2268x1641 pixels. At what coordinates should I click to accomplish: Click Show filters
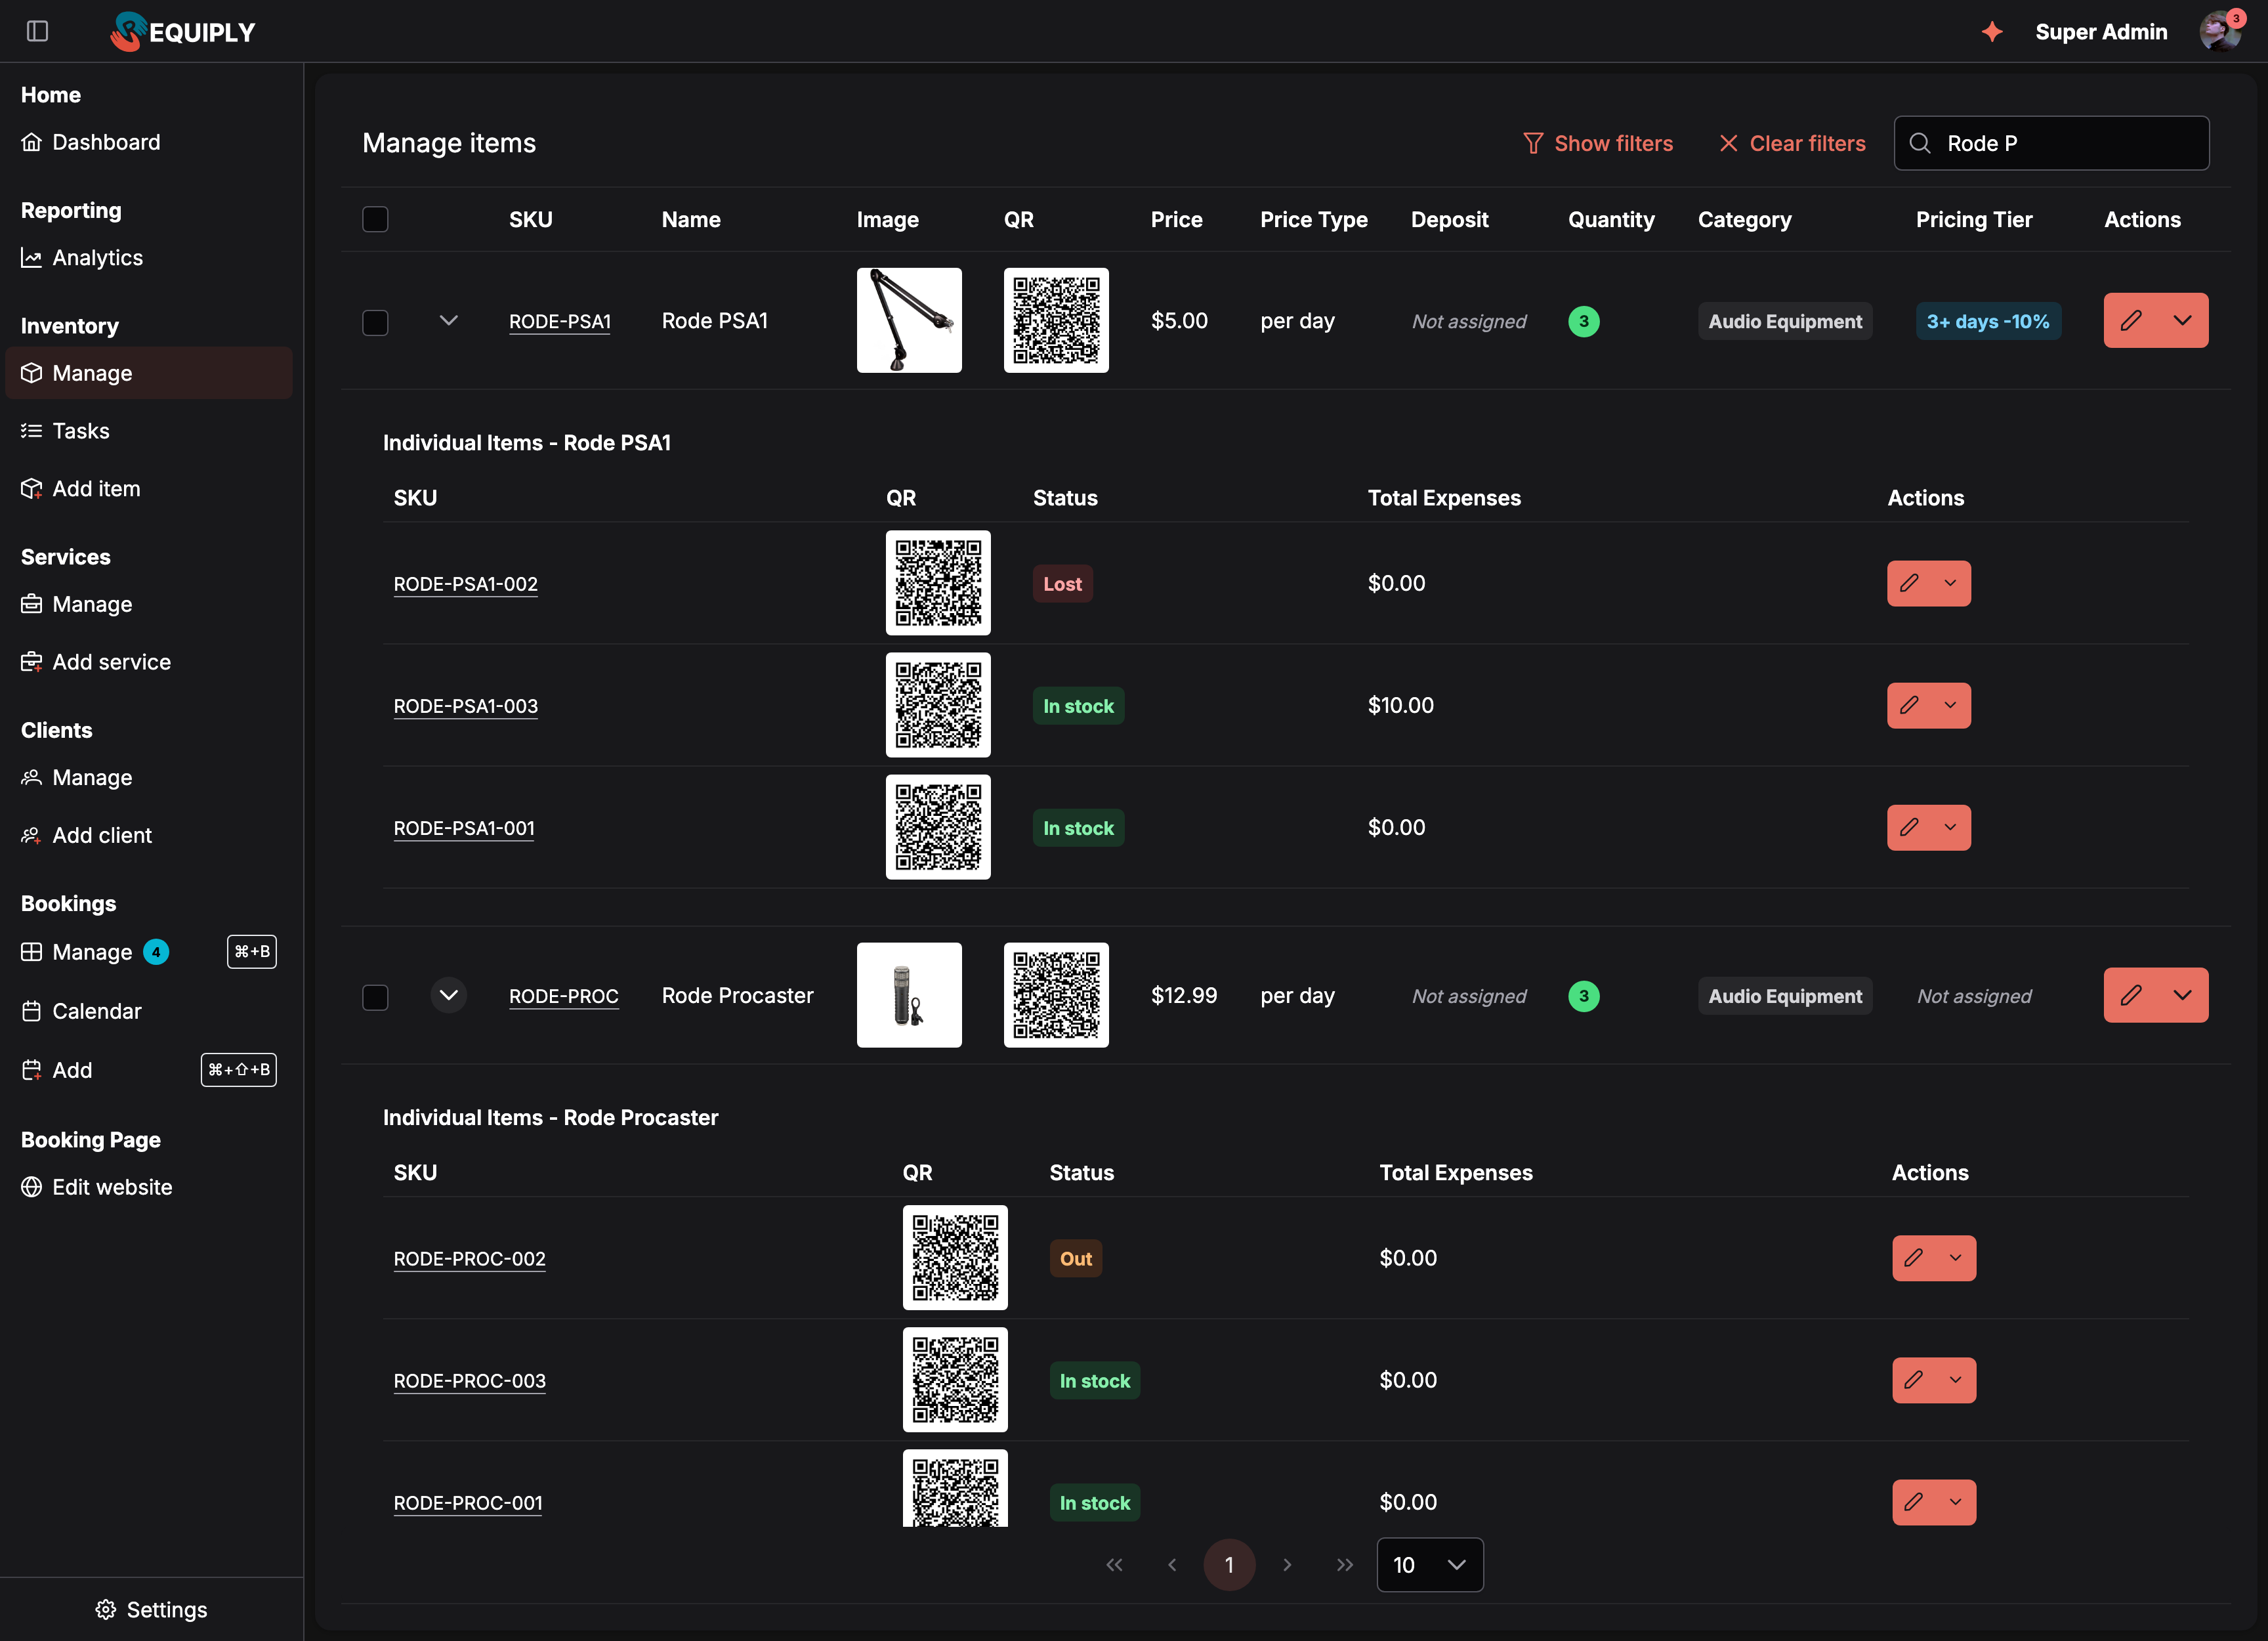point(1598,143)
